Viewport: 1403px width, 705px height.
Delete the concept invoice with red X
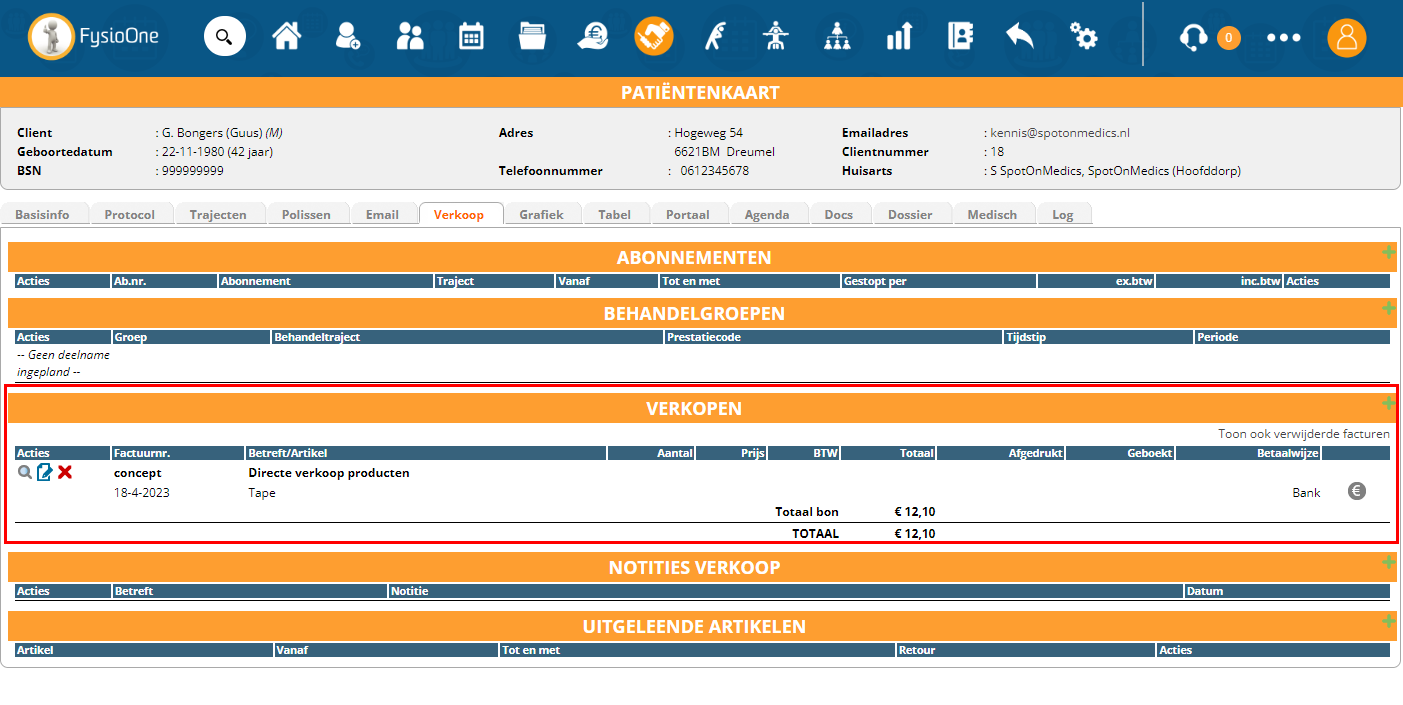click(65, 472)
